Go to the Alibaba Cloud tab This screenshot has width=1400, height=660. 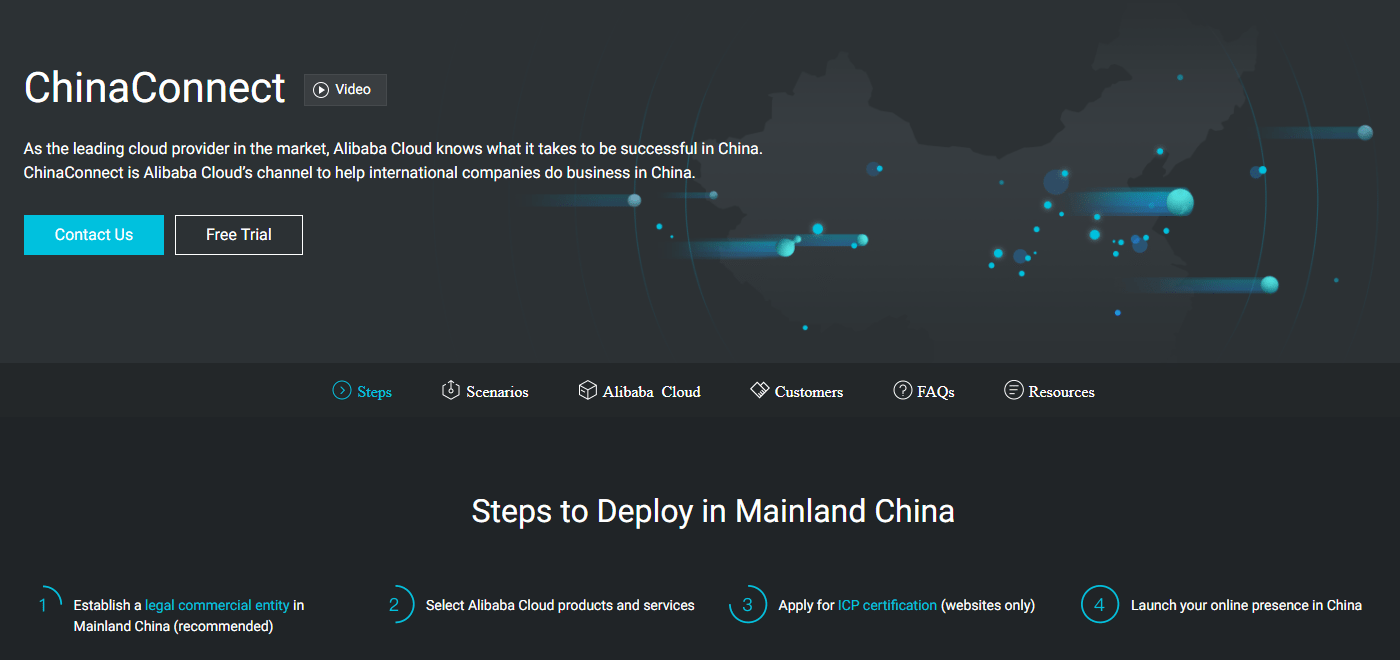[640, 391]
